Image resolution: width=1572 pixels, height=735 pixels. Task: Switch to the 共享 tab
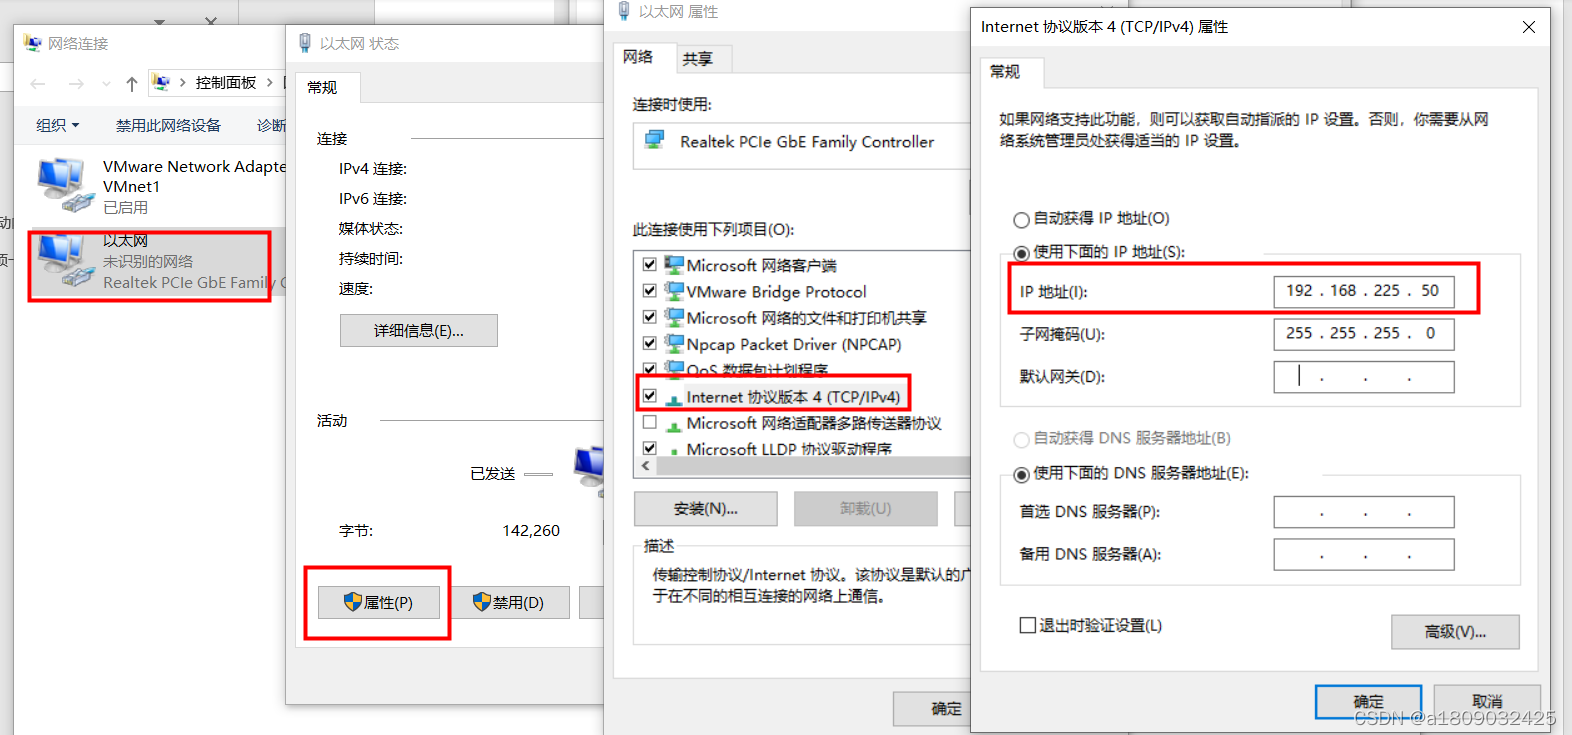point(698,59)
